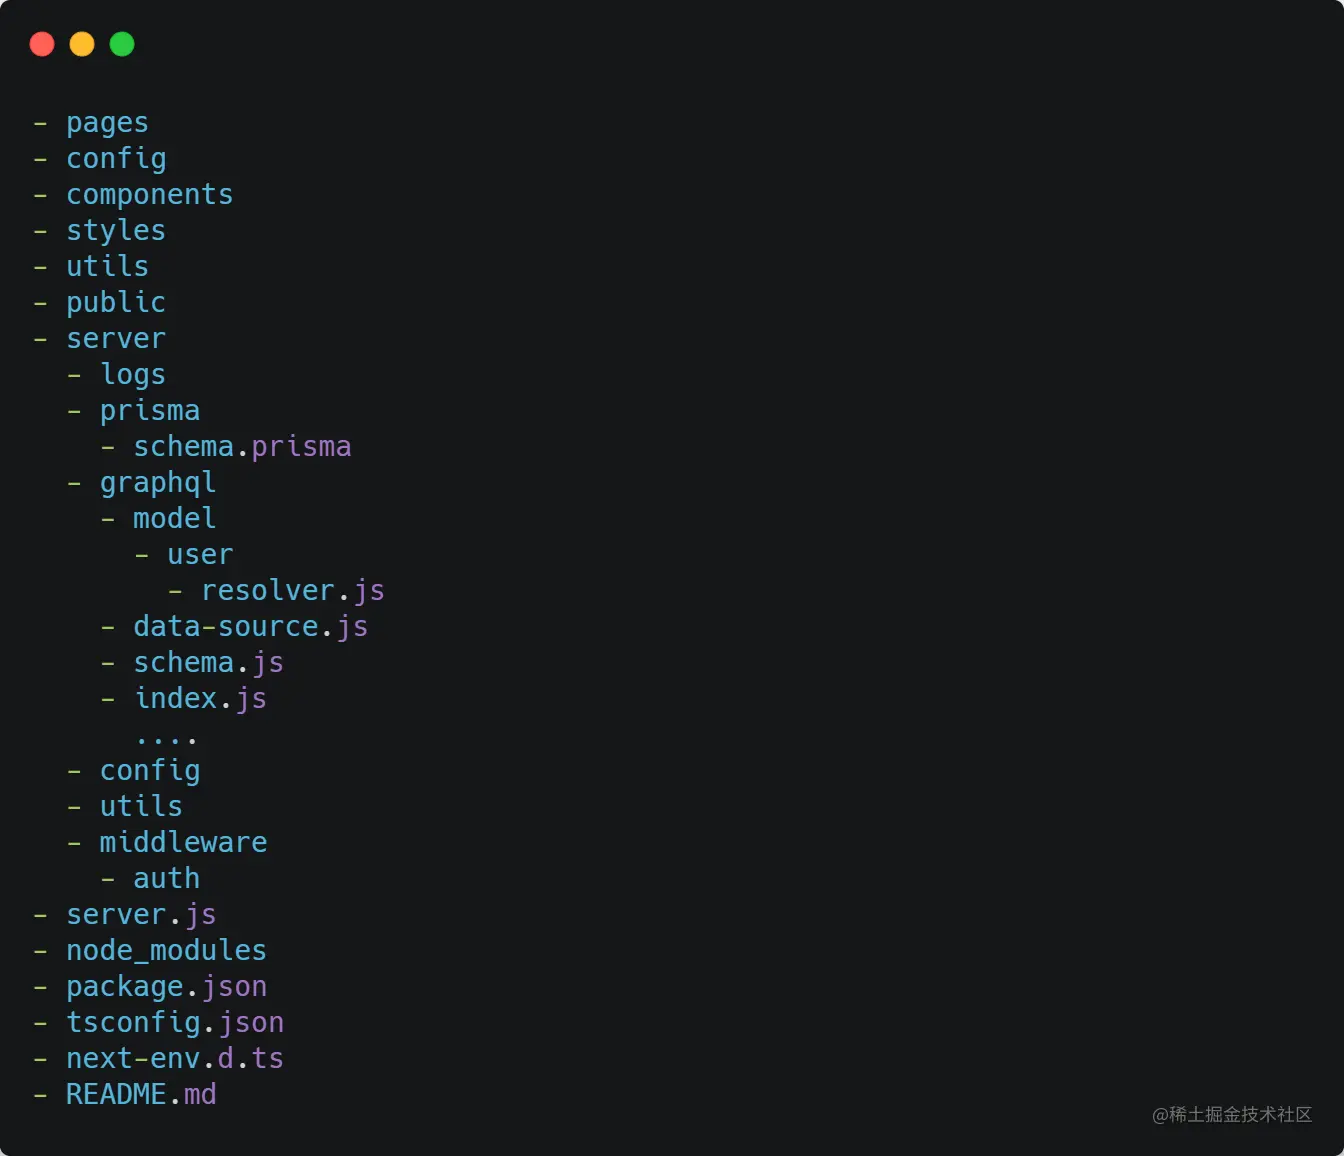Open the public folder entry
The image size is (1344, 1156).
pyautogui.click(x=116, y=302)
